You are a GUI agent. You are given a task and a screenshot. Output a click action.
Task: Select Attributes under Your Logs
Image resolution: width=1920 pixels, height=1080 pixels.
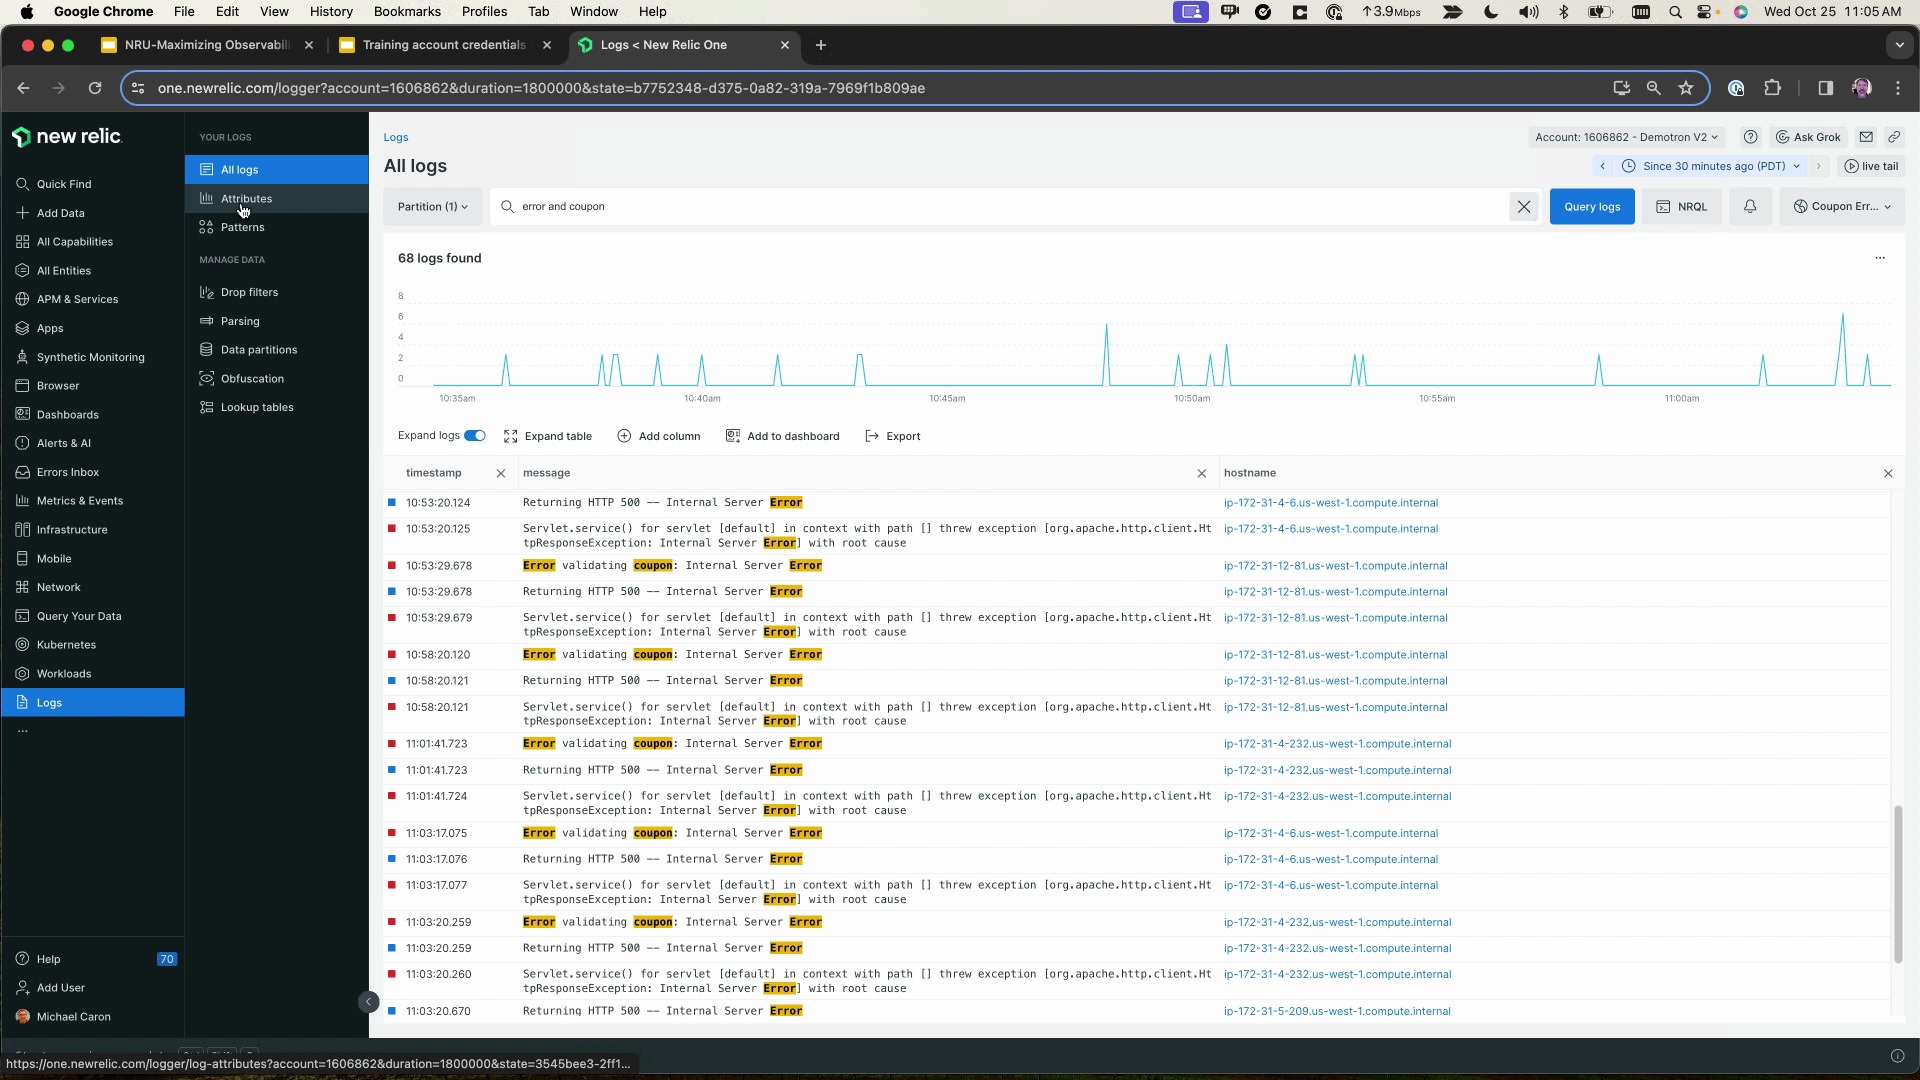pos(246,199)
